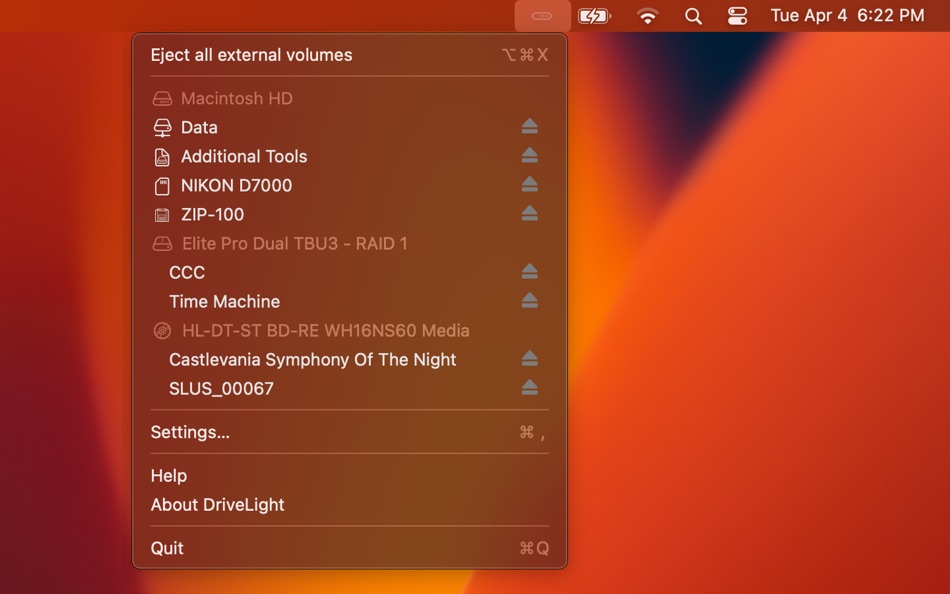
Task: Open the battery status menu bar icon
Action: click(x=594, y=16)
